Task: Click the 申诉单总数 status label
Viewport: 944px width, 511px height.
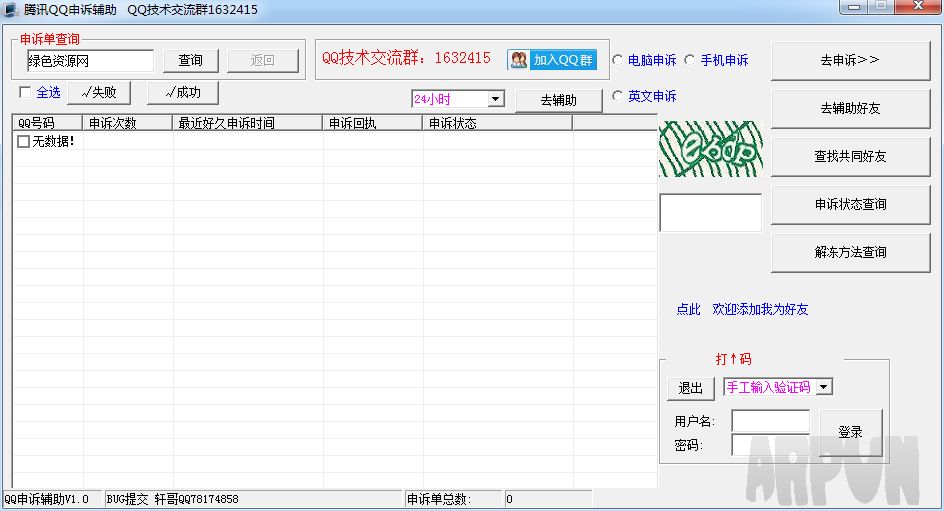Action: point(438,499)
